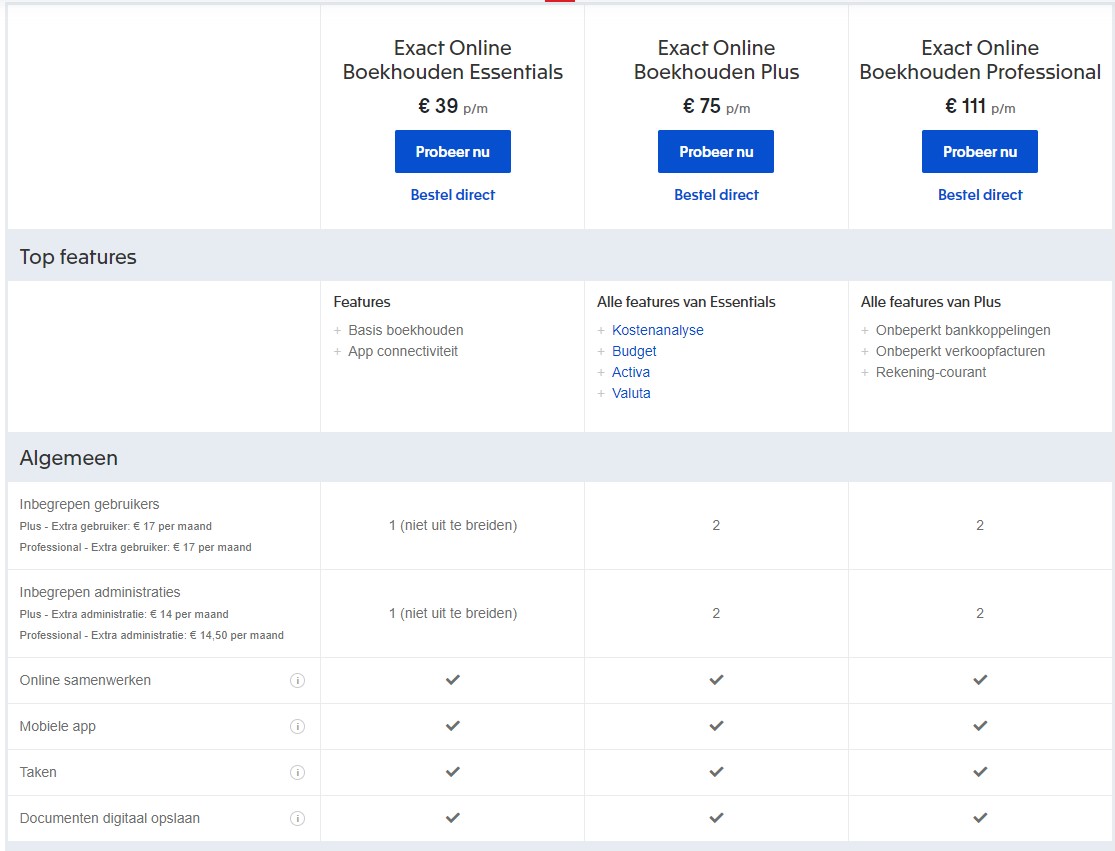Click the Mobiele app row label
The image size is (1115, 851).
(x=58, y=727)
